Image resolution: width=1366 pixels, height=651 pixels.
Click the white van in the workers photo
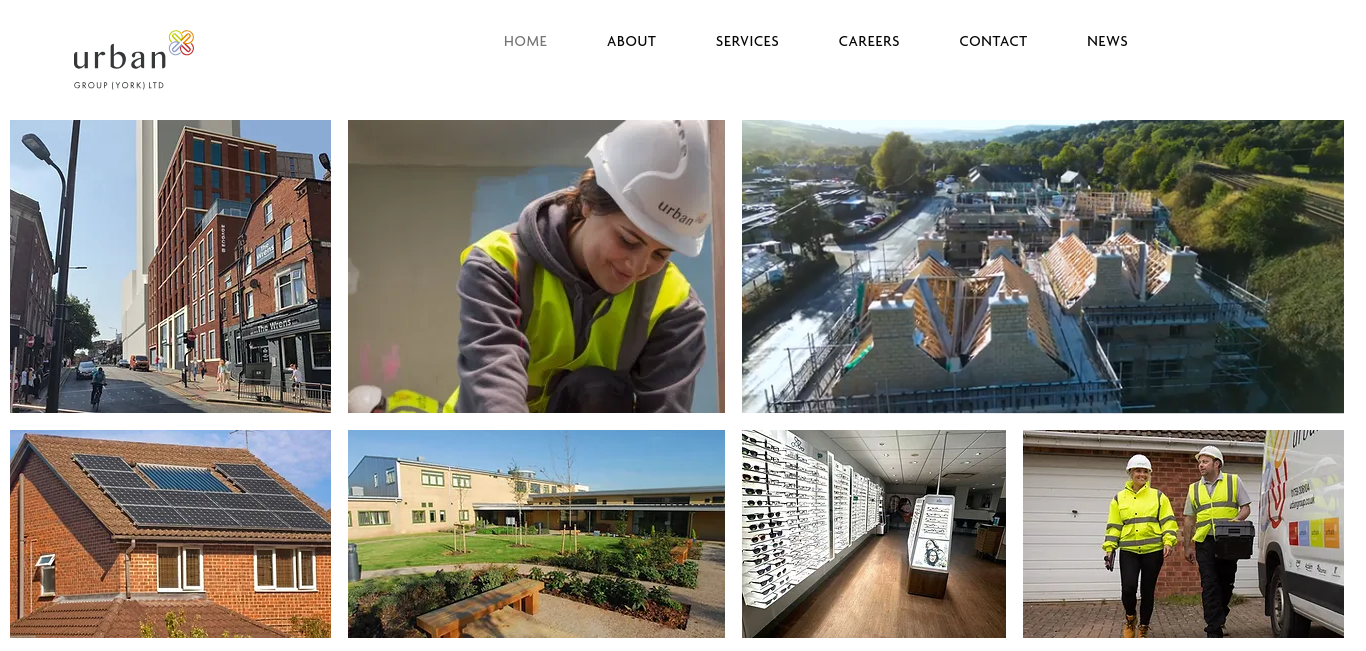coord(1301,532)
